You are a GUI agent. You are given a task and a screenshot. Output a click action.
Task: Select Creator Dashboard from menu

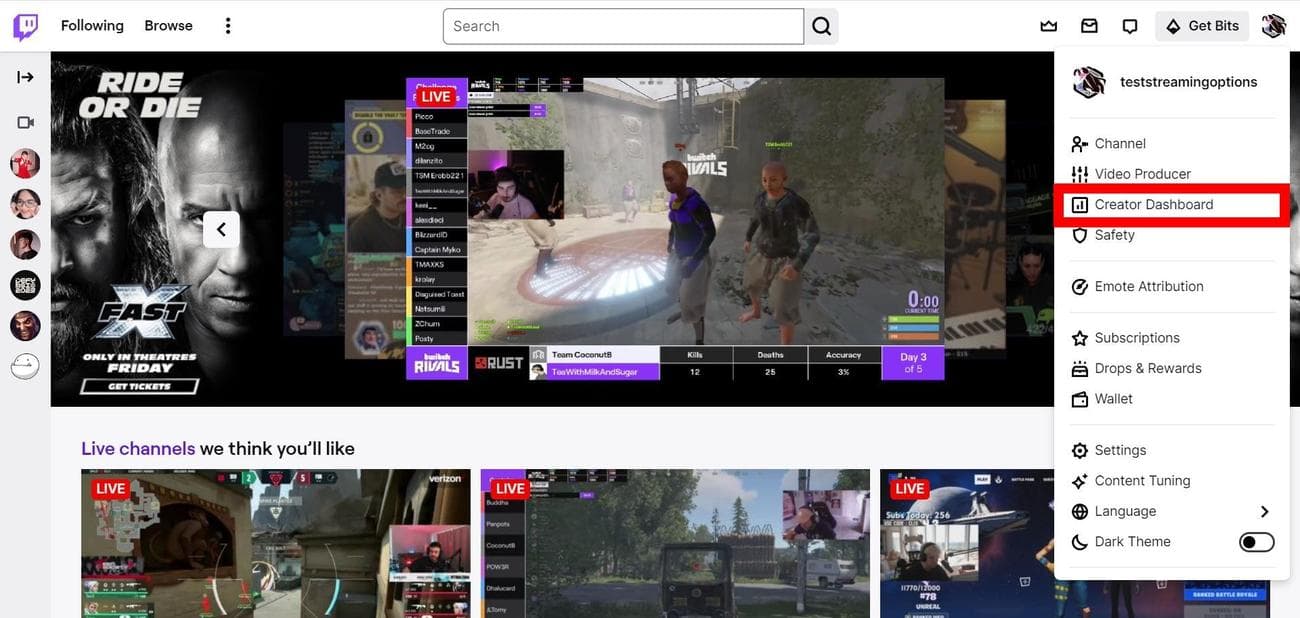[1153, 205]
